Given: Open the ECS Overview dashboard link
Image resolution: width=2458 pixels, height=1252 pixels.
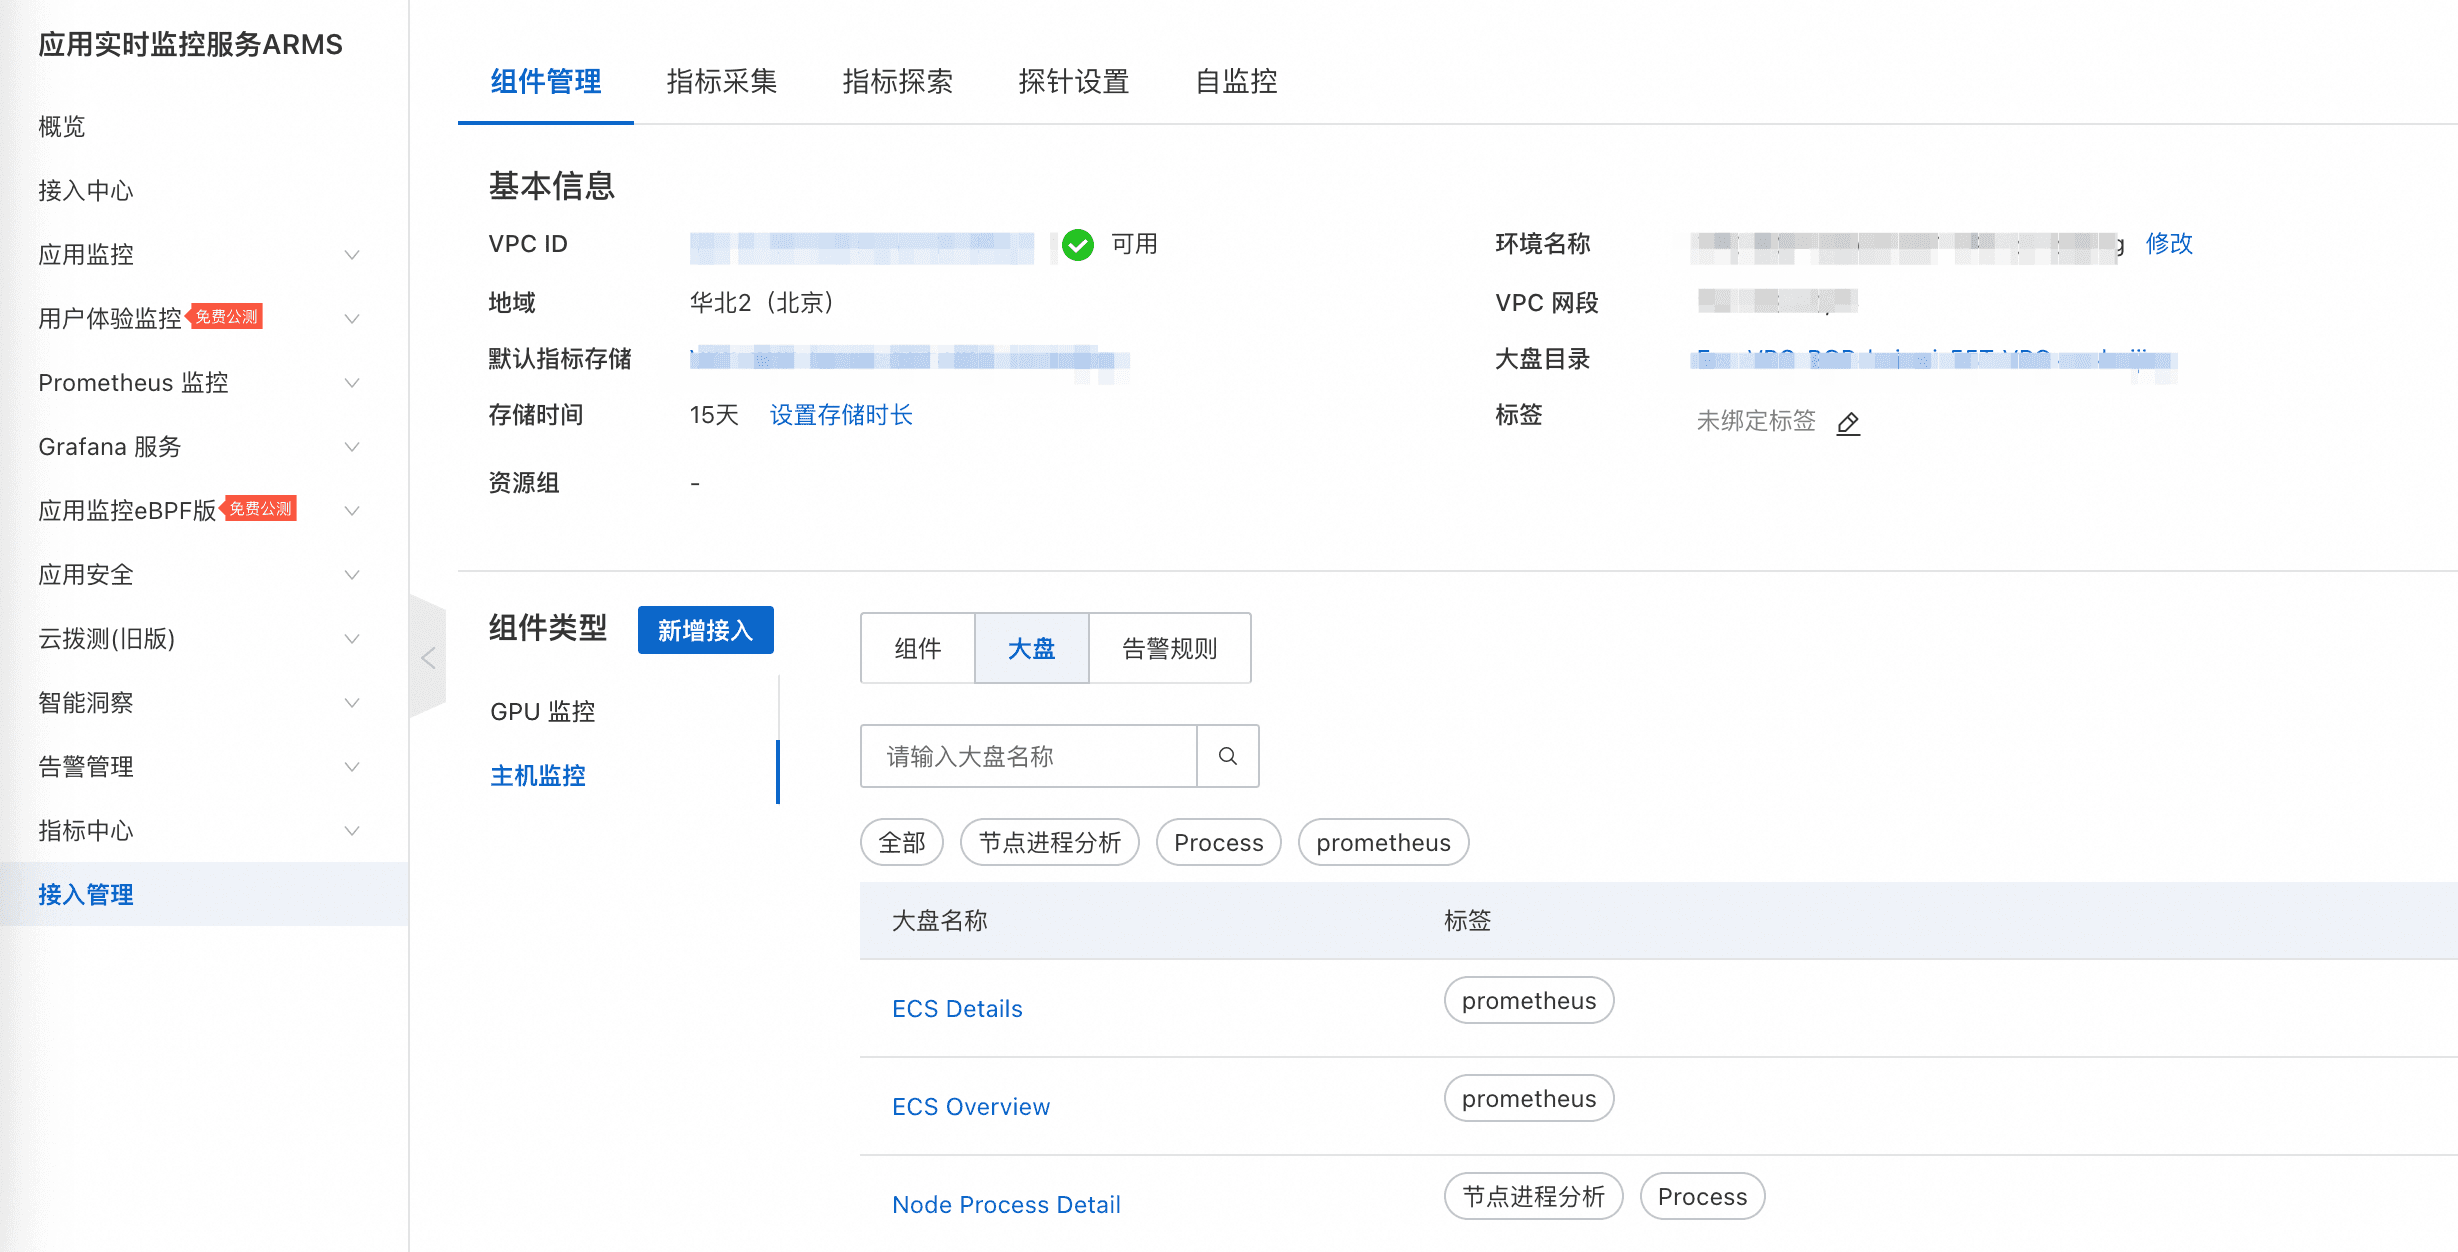Looking at the screenshot, I should pyautogui.click(x=970, y=1106).
